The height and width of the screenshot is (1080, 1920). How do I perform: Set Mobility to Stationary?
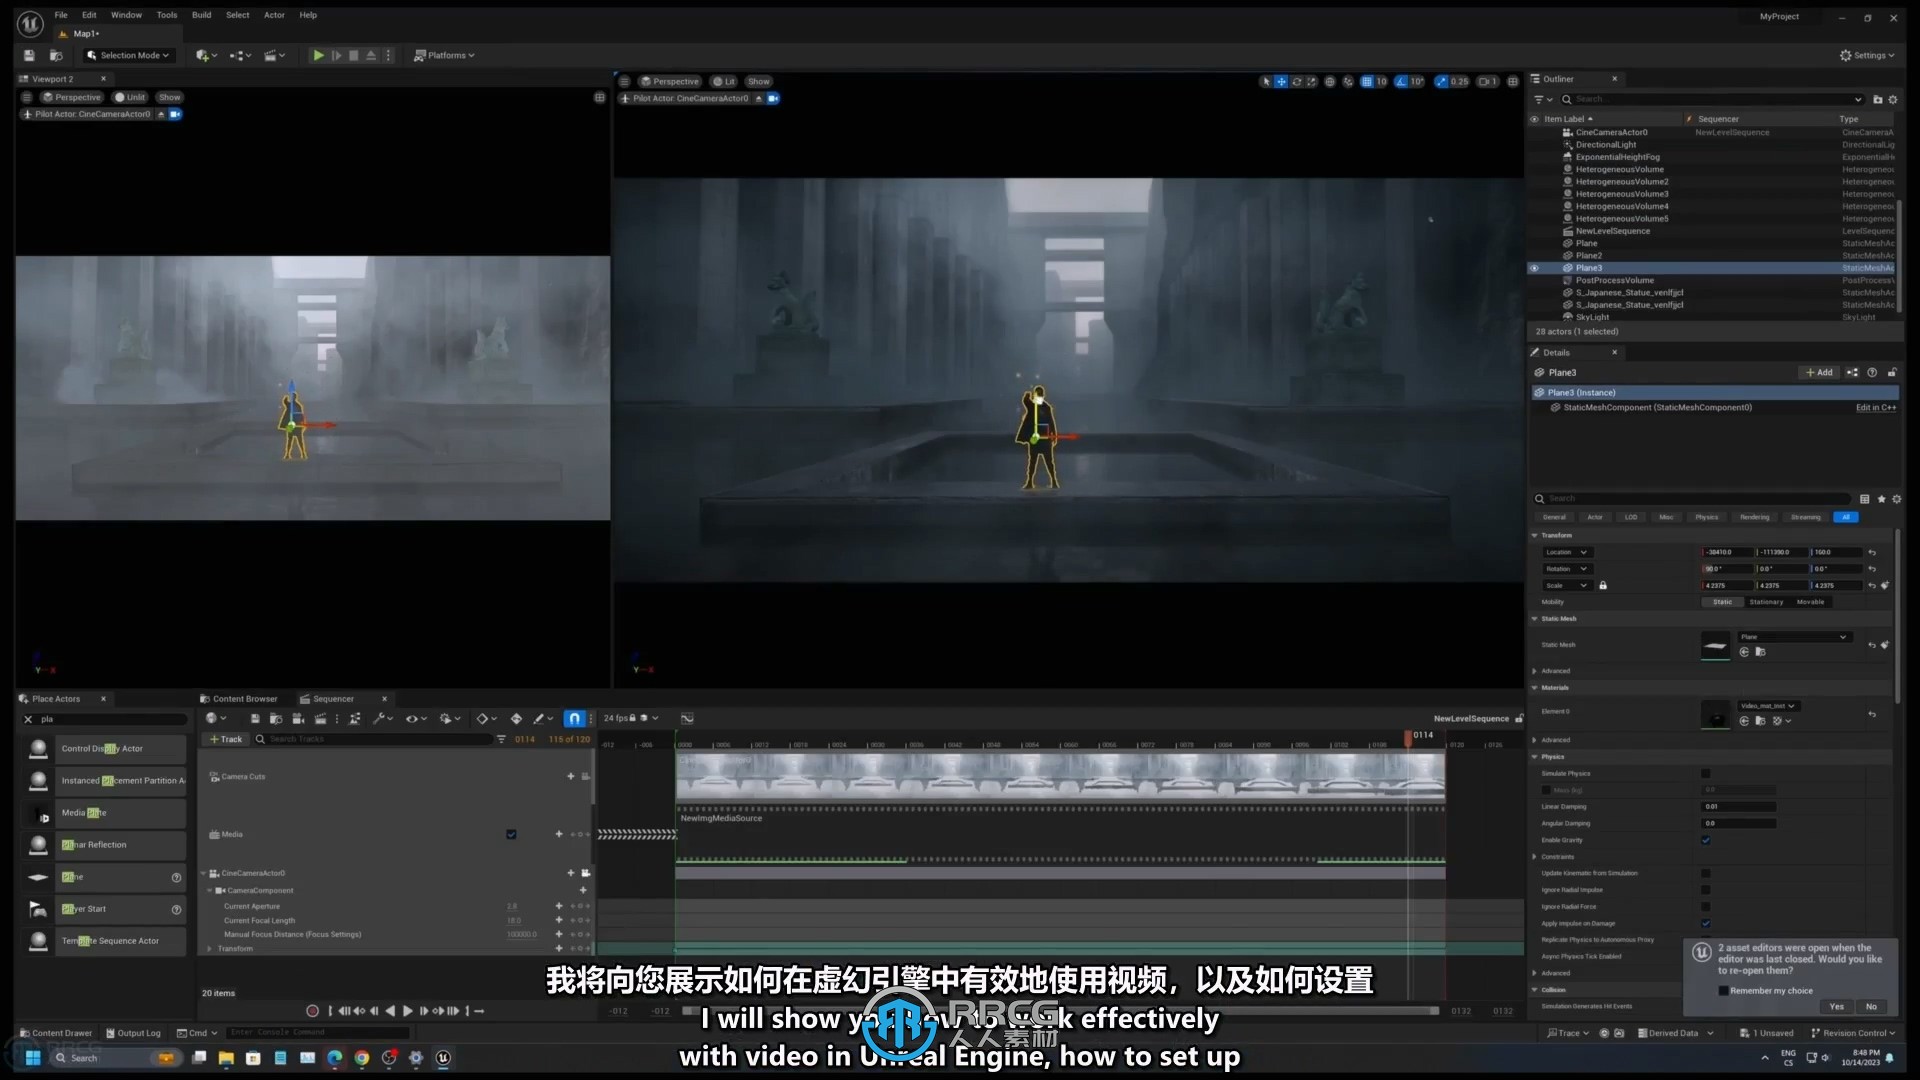point(1765,602)
